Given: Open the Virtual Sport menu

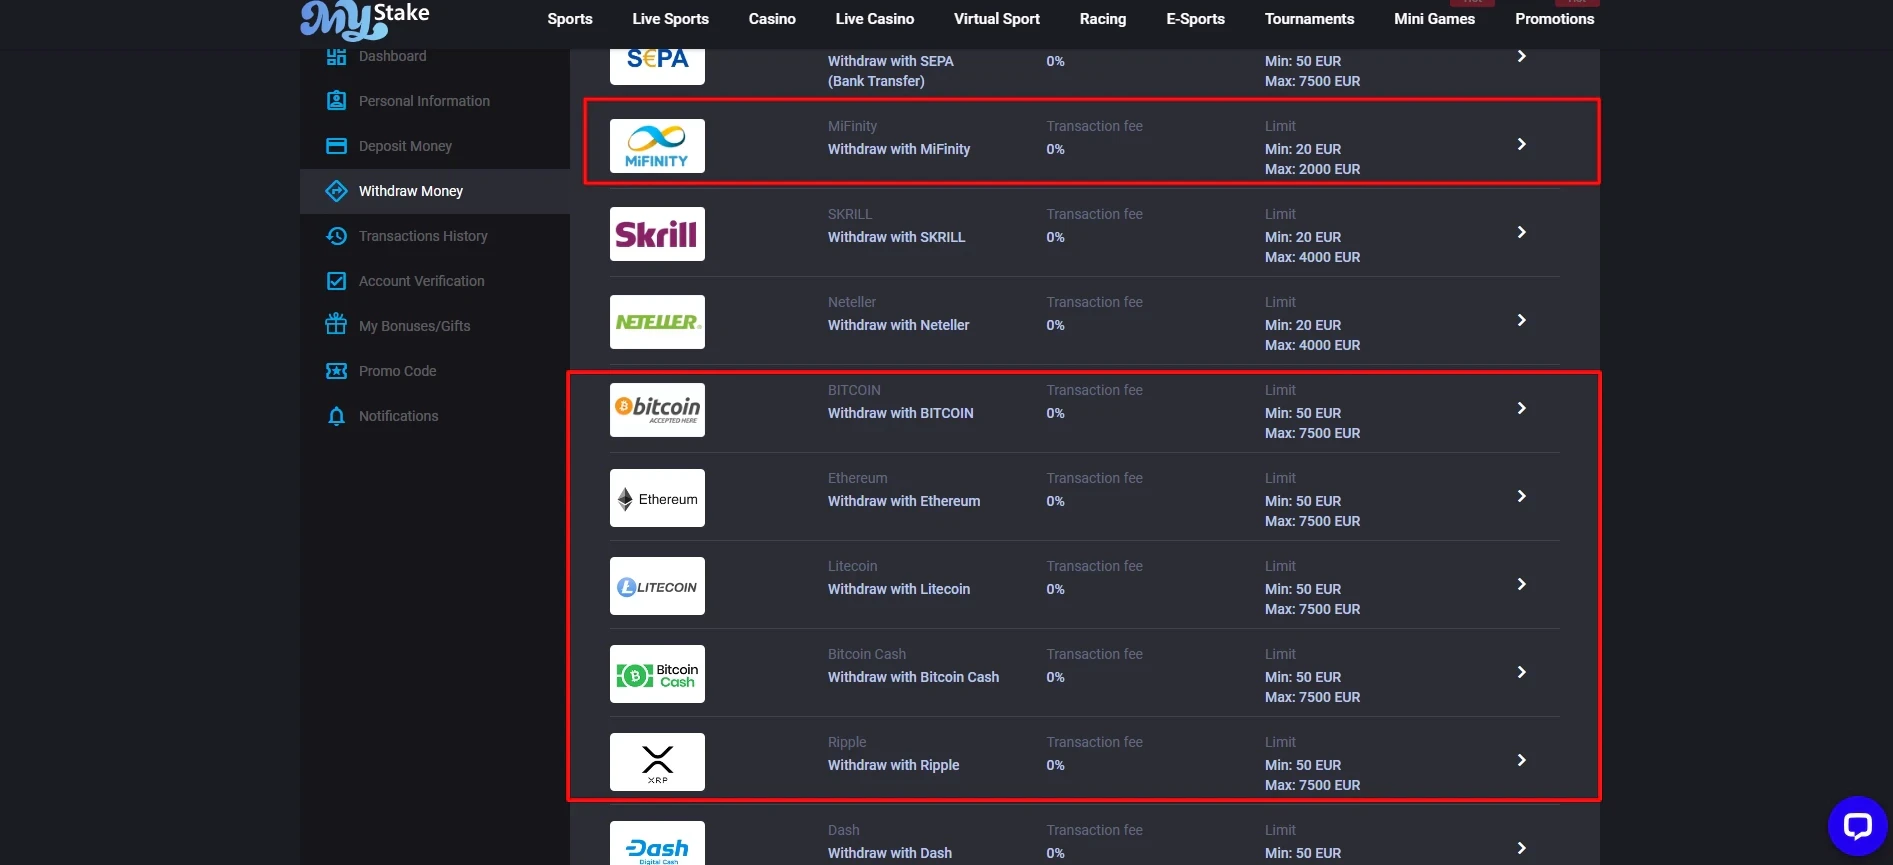Looking at the screenshot, I should [x=997, y=19].
